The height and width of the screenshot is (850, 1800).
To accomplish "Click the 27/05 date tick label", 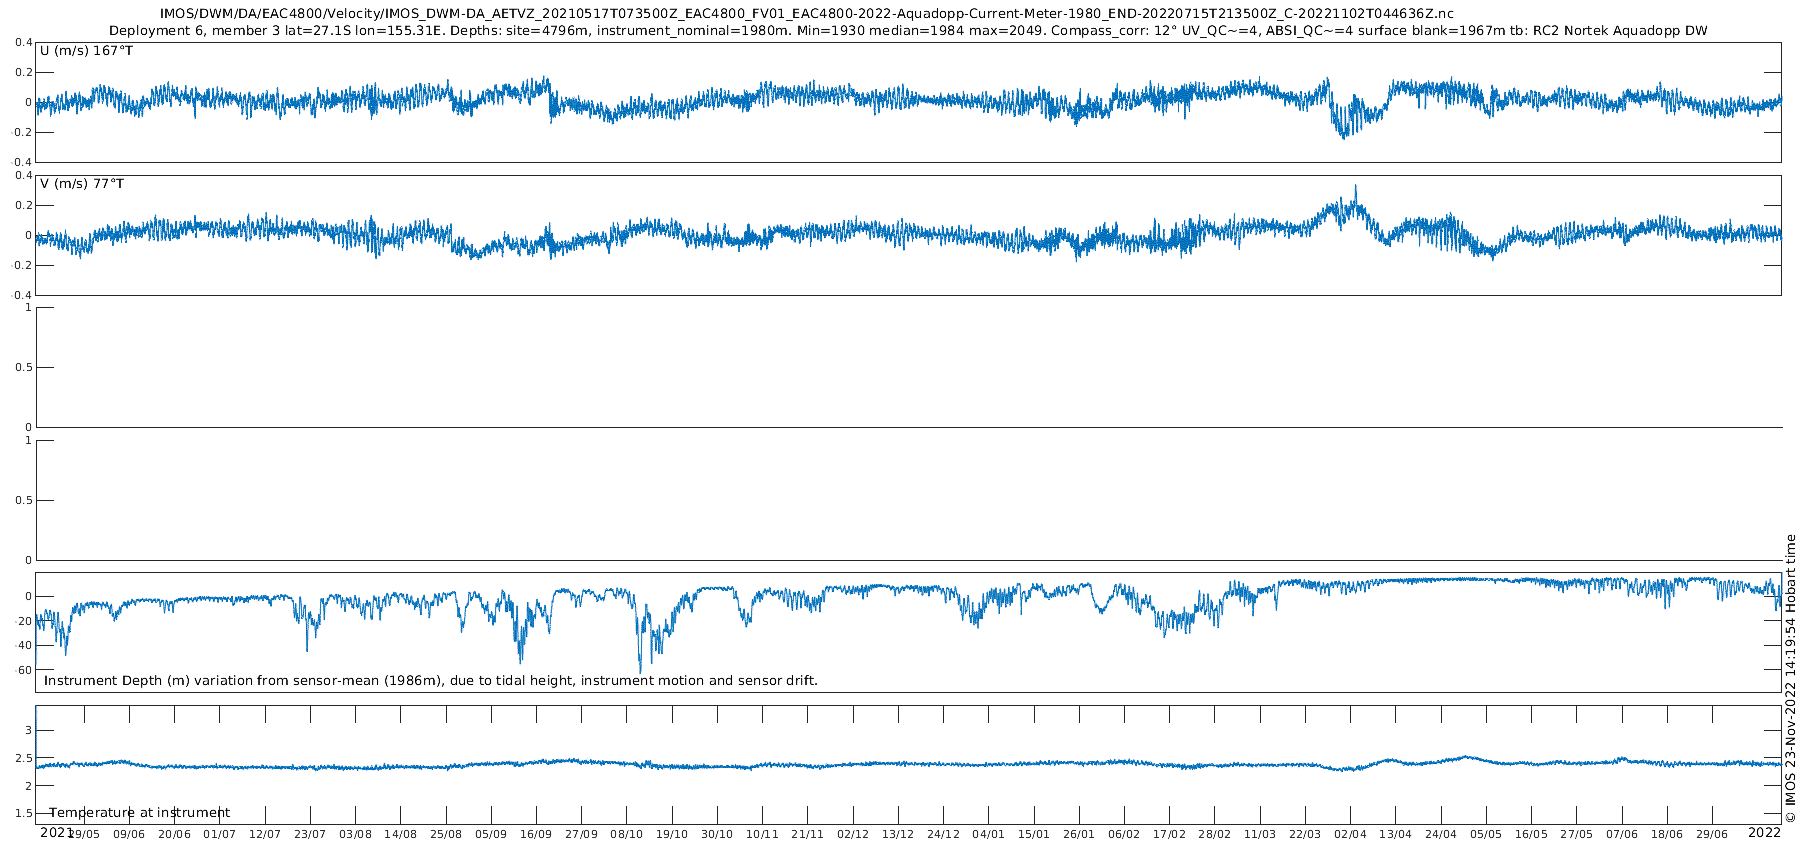I will point(1577,834).
